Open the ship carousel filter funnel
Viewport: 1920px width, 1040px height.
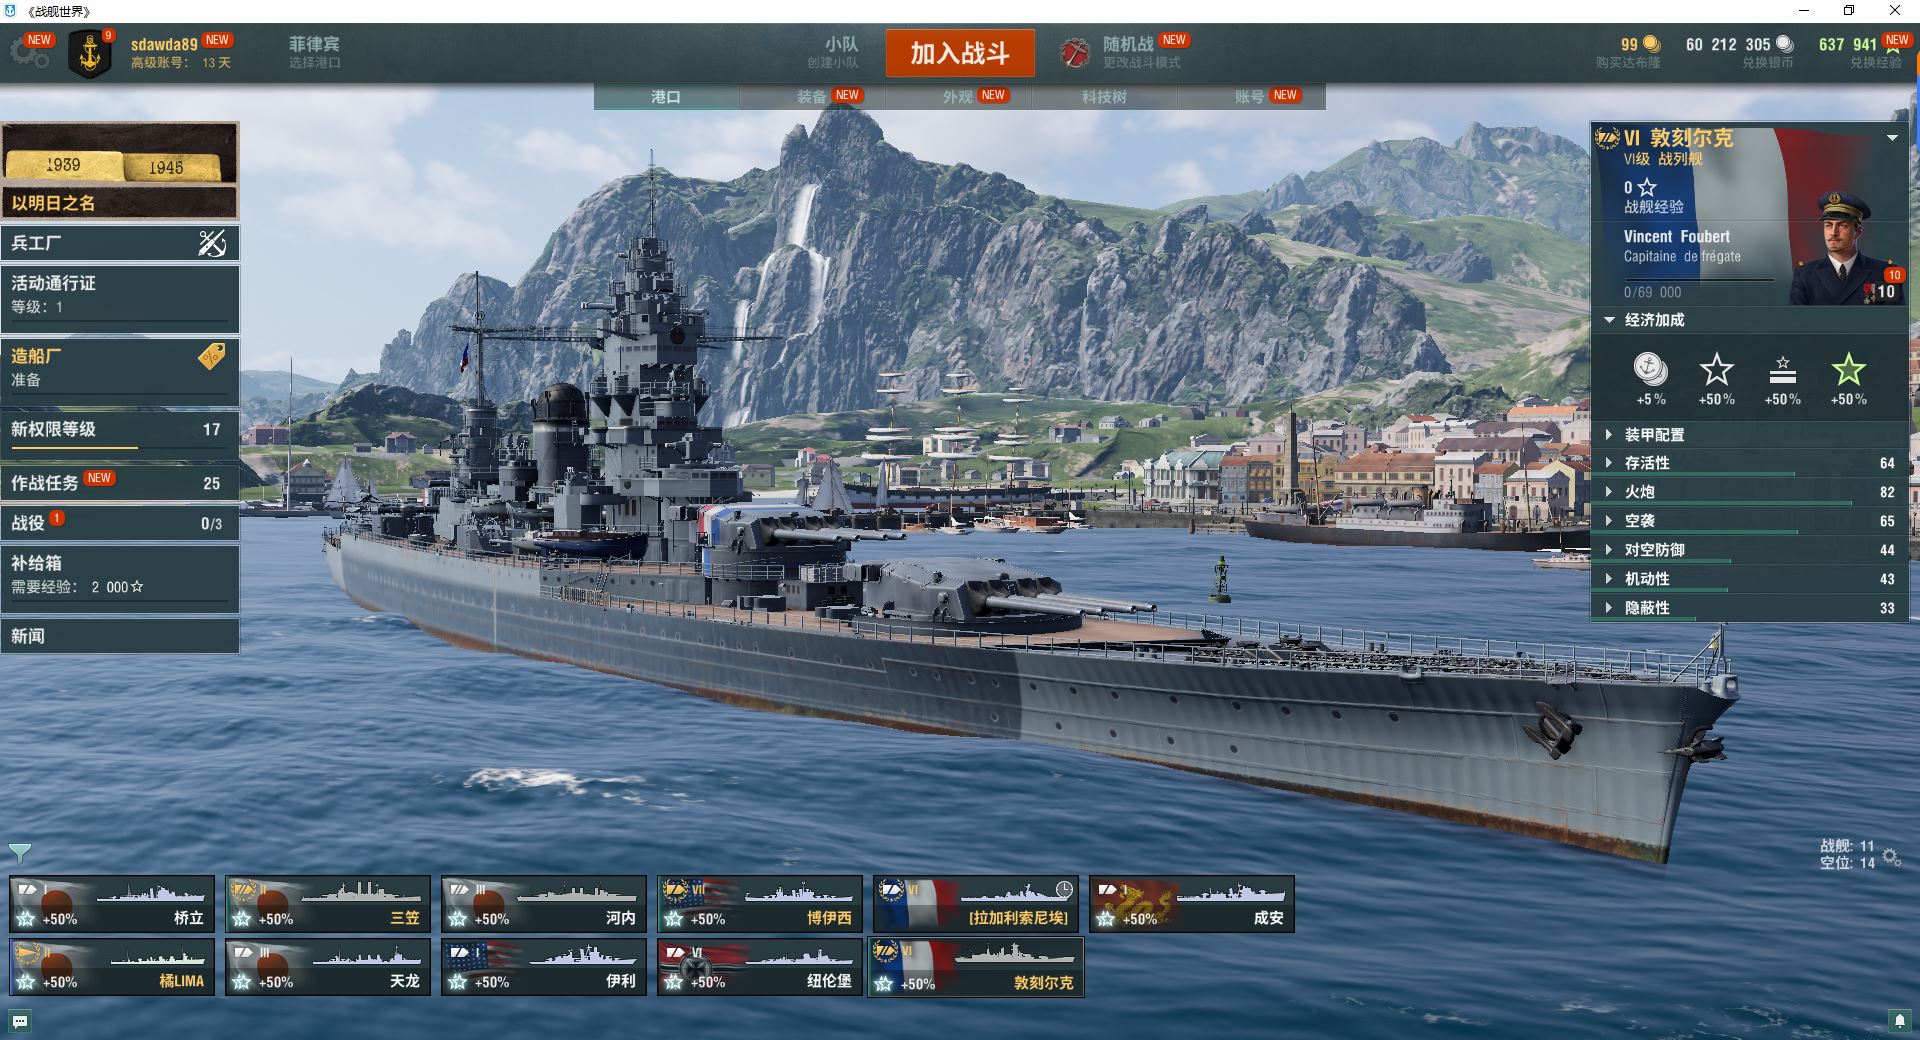(x=20, y=853)
